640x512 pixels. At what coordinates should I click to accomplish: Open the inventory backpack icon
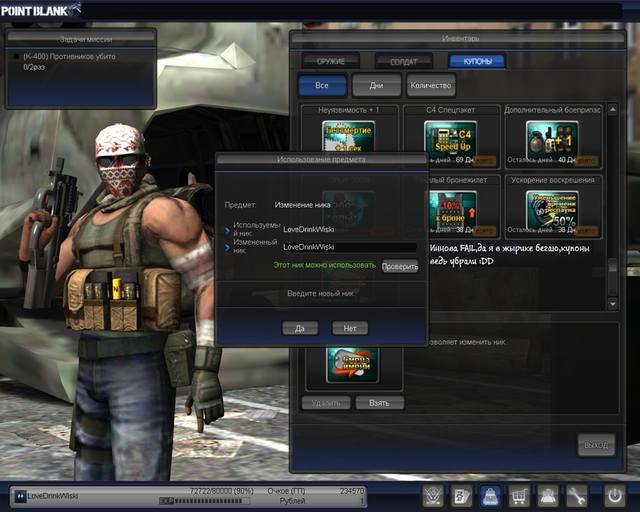[490, 496]
